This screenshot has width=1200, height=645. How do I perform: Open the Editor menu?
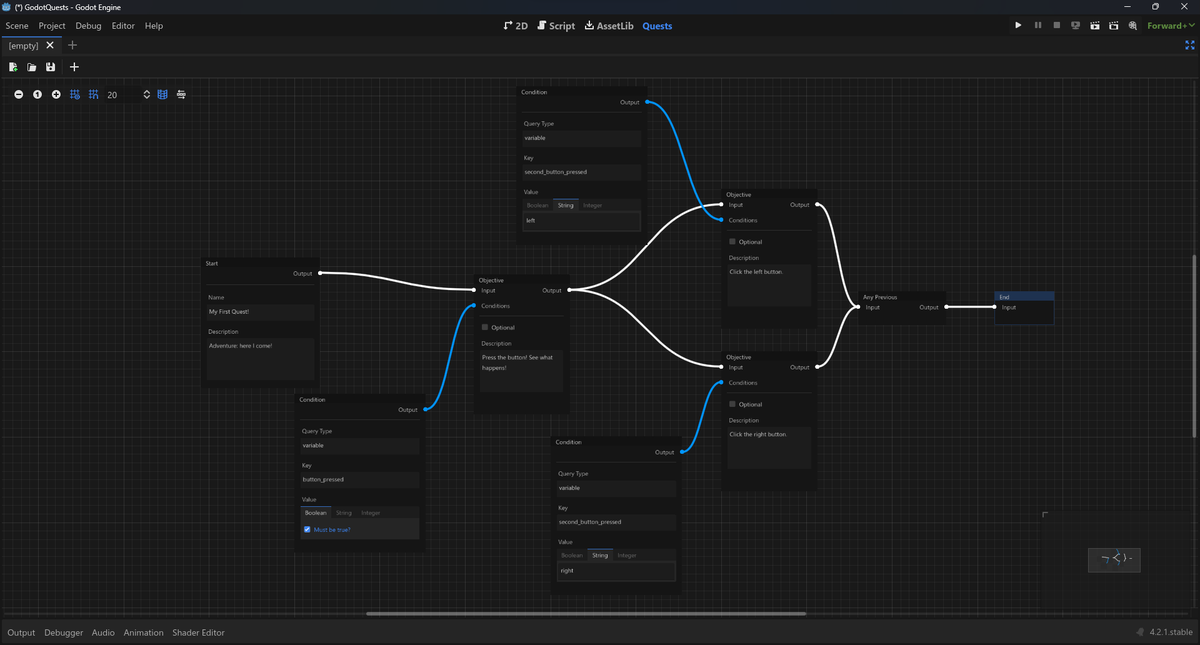click(123, 25)
